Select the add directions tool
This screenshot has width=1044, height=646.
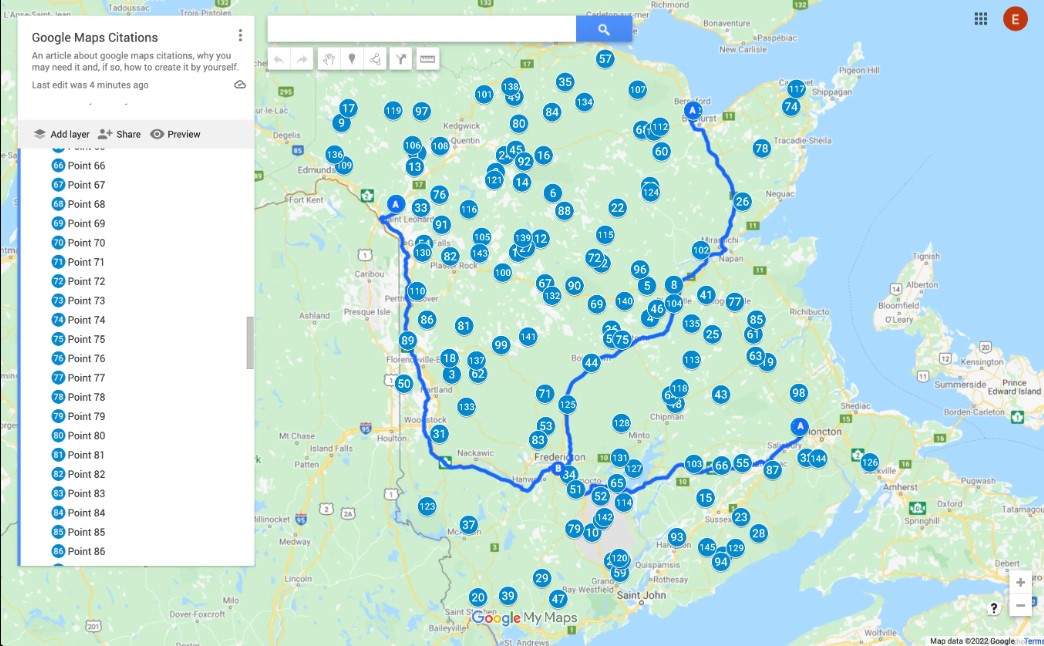coord(400,59)
